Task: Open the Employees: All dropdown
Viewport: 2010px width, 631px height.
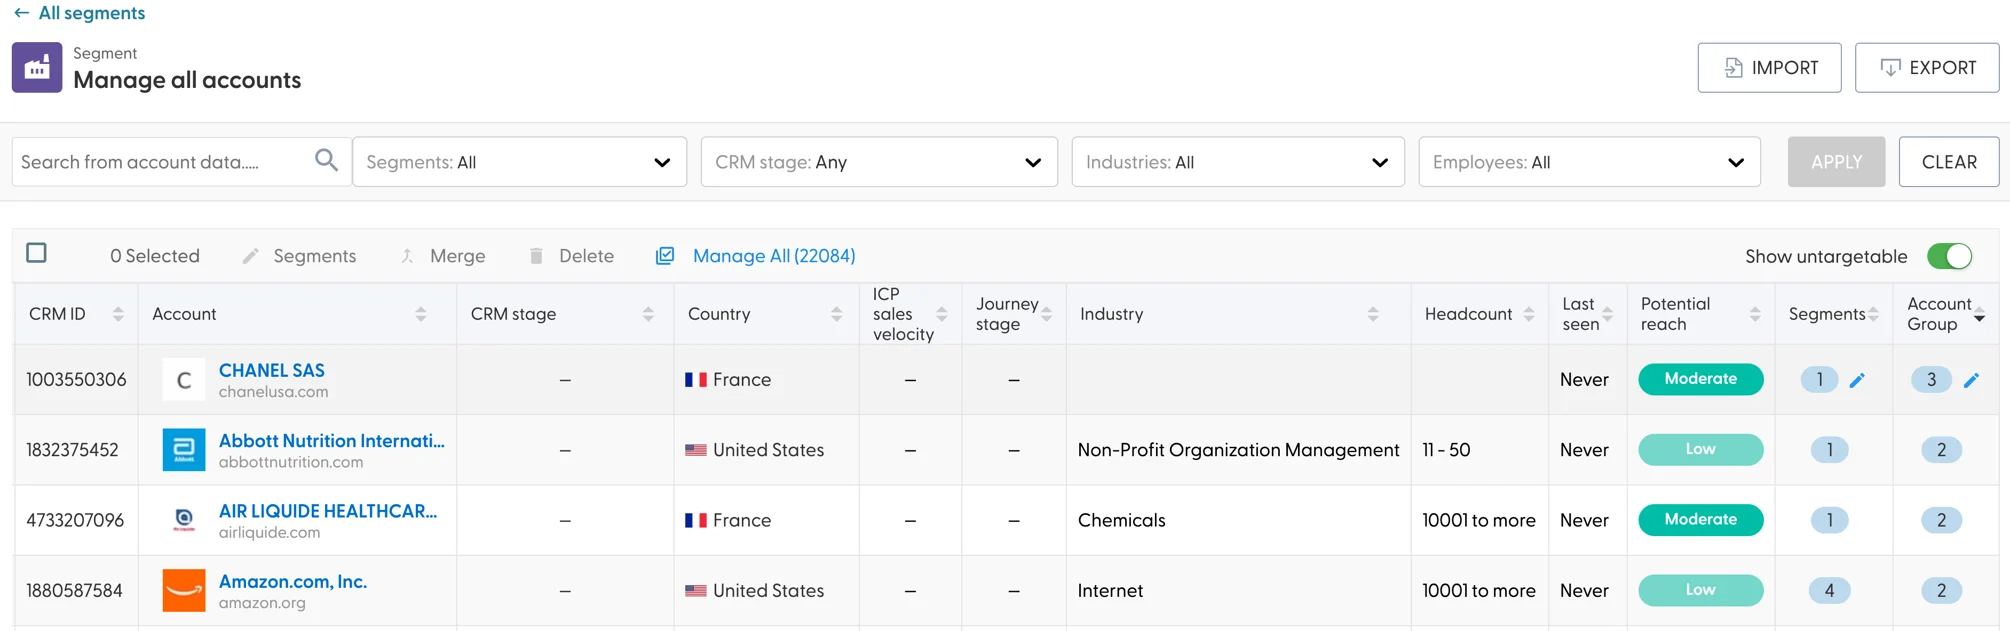Action: [x=1589, y=162]
